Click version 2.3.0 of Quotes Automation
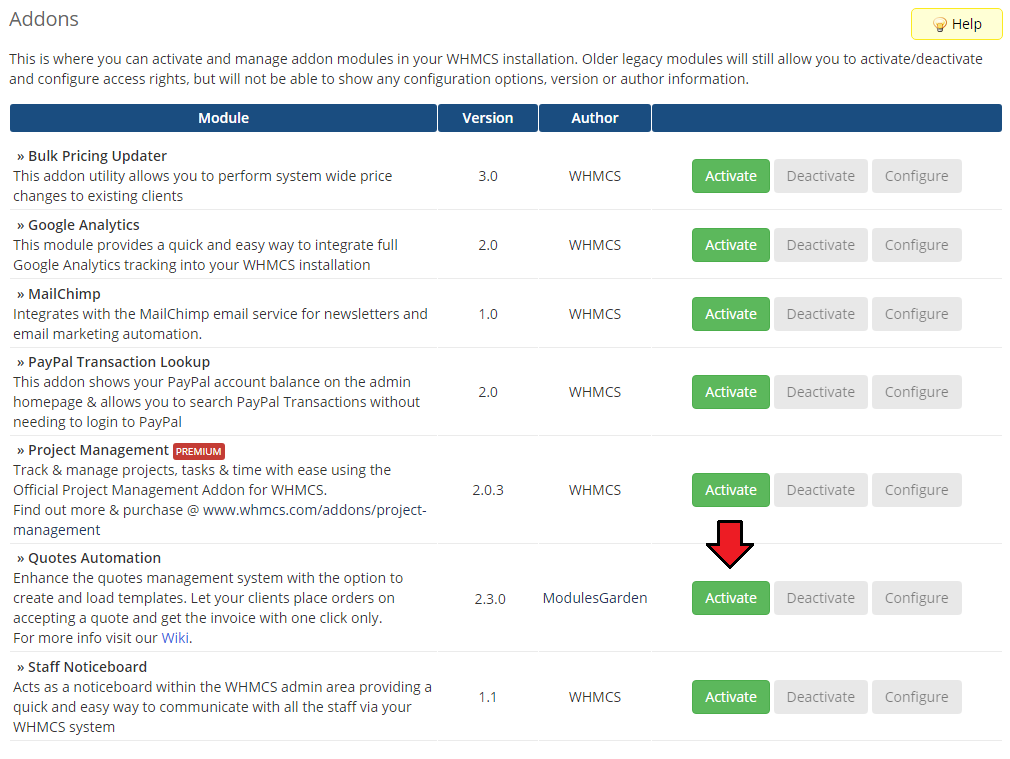 point(490,599)
